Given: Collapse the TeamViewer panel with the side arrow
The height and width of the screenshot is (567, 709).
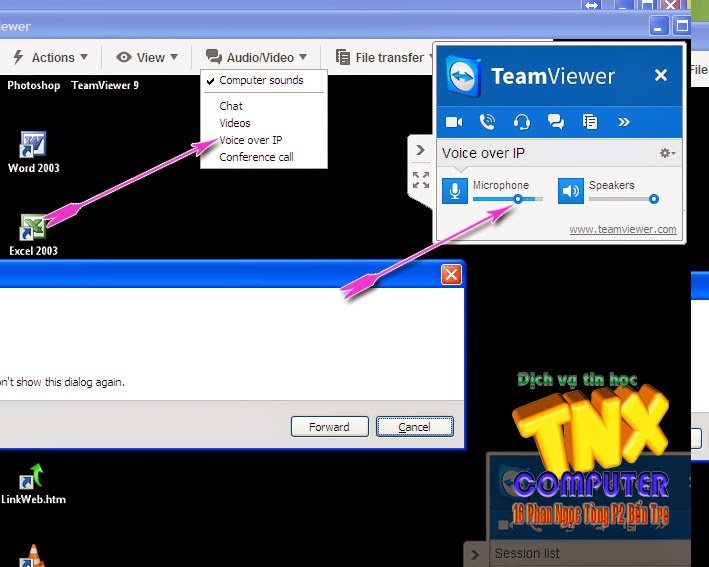Looking at the screenshot, I should 420,150.
